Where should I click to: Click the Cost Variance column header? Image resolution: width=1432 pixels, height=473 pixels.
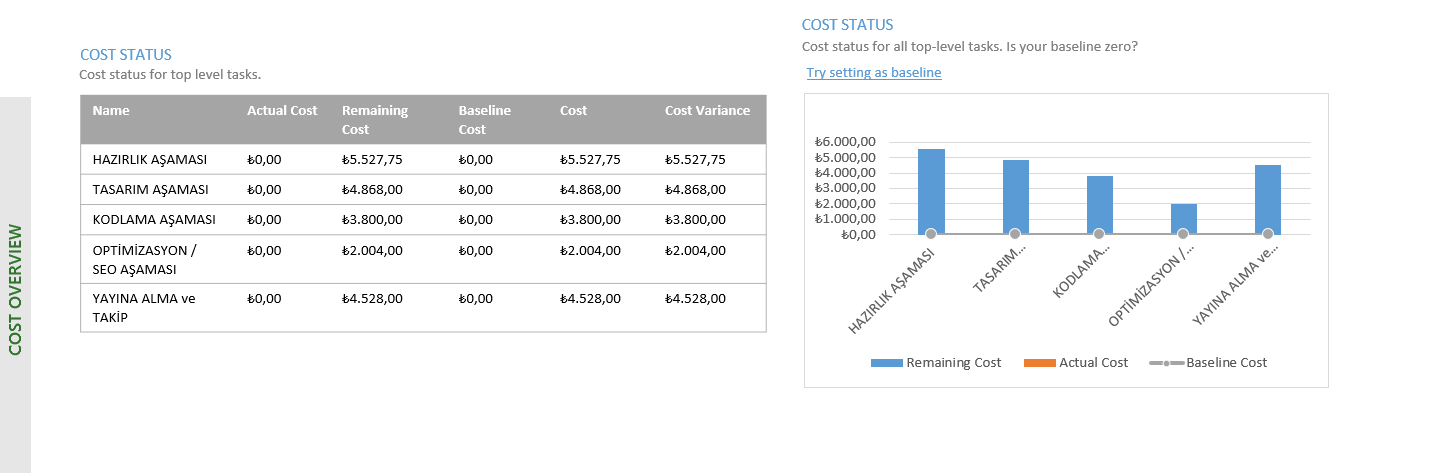707,111
